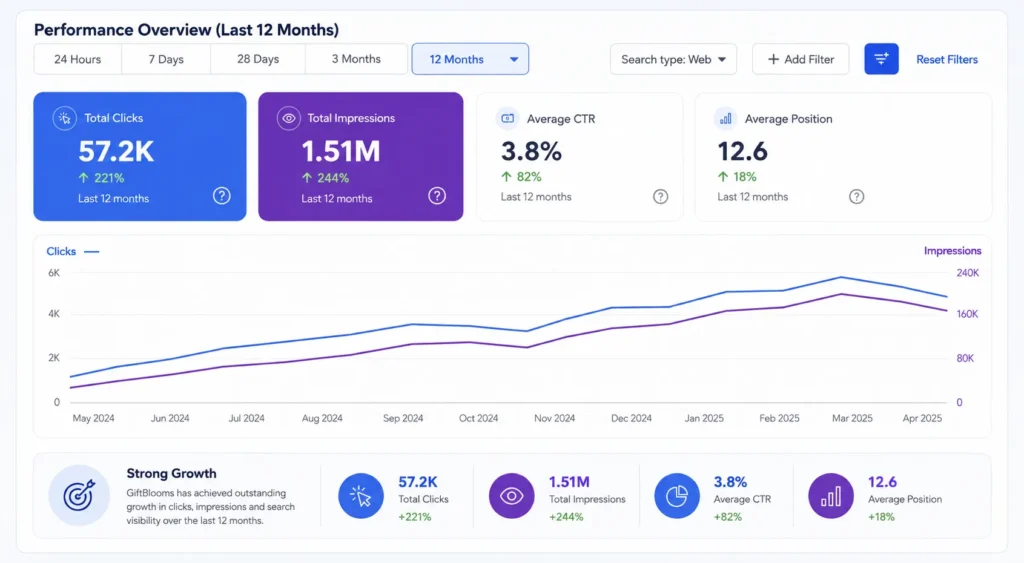
Task: Select the 24 Hours time range
Action: pyautogui.click(x=78, y=59)
